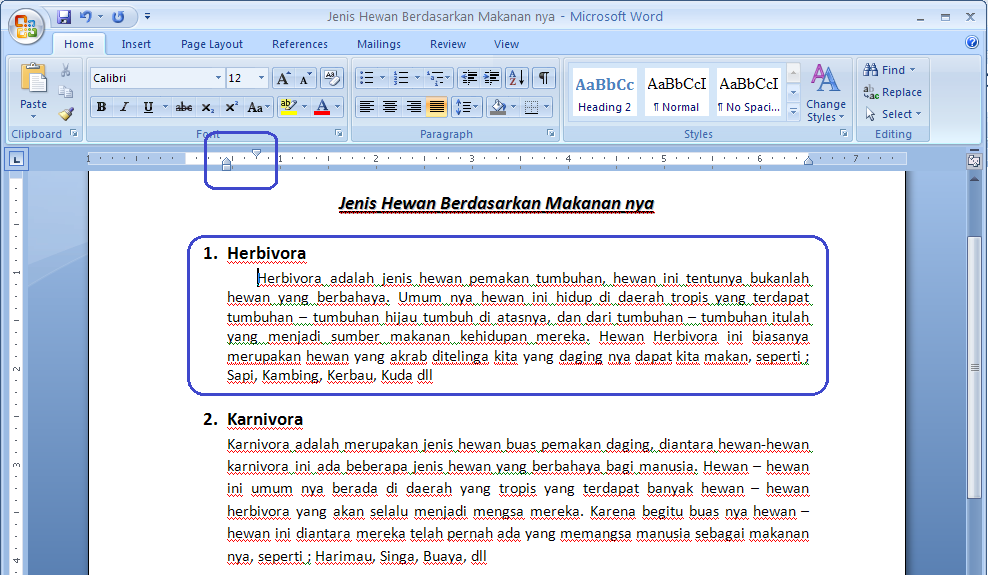The width and height of the screenshot is (988, 575).
Task: Apply strikethrough formatting
Action: (x=184, y=107)
